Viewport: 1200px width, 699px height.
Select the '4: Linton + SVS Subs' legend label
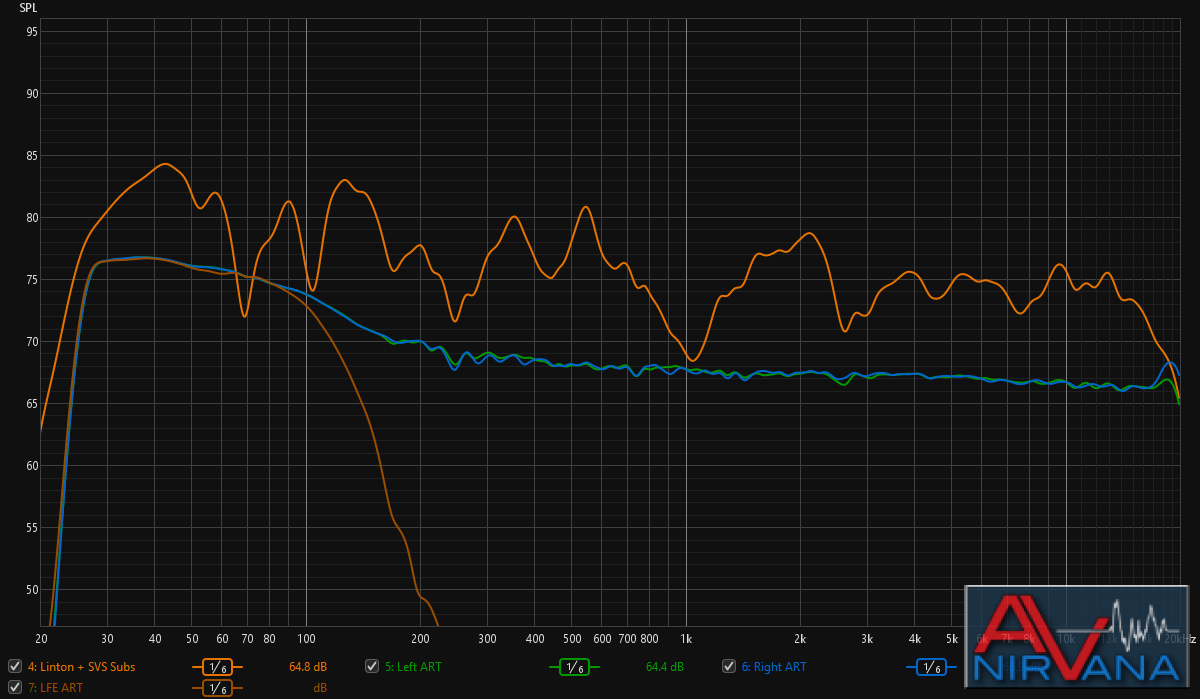click(81, 666)
